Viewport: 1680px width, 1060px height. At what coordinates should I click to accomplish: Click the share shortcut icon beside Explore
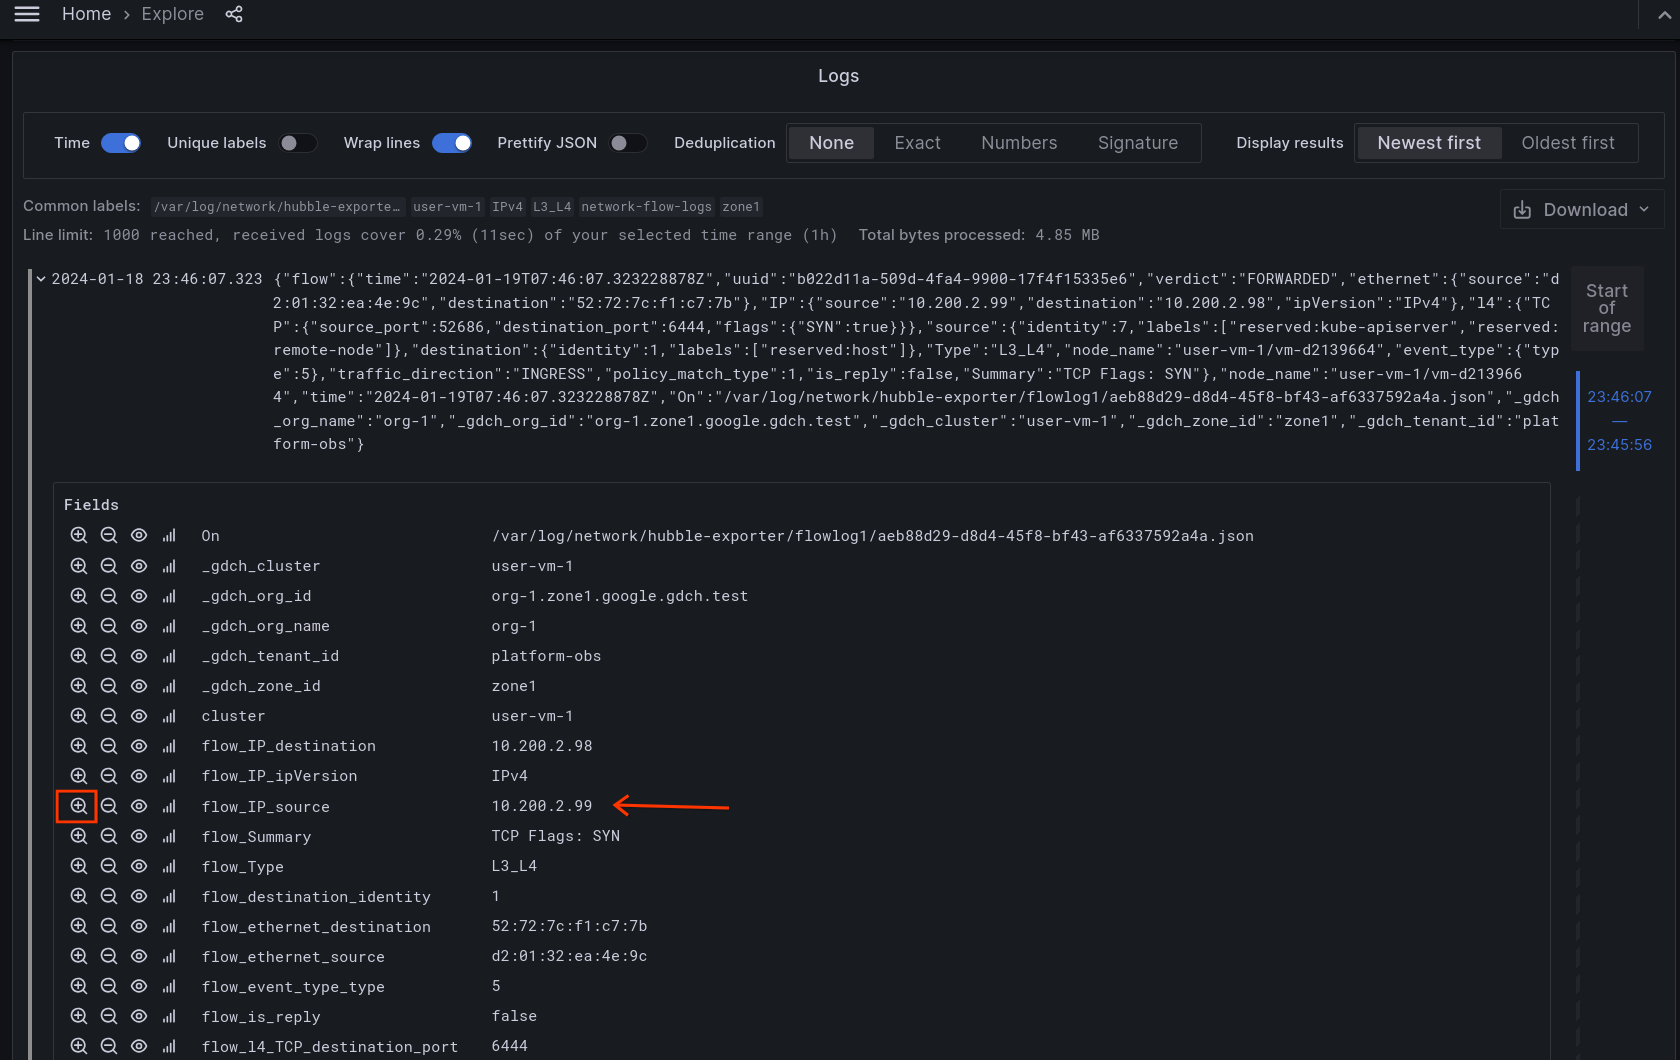(x=234, y=14)
